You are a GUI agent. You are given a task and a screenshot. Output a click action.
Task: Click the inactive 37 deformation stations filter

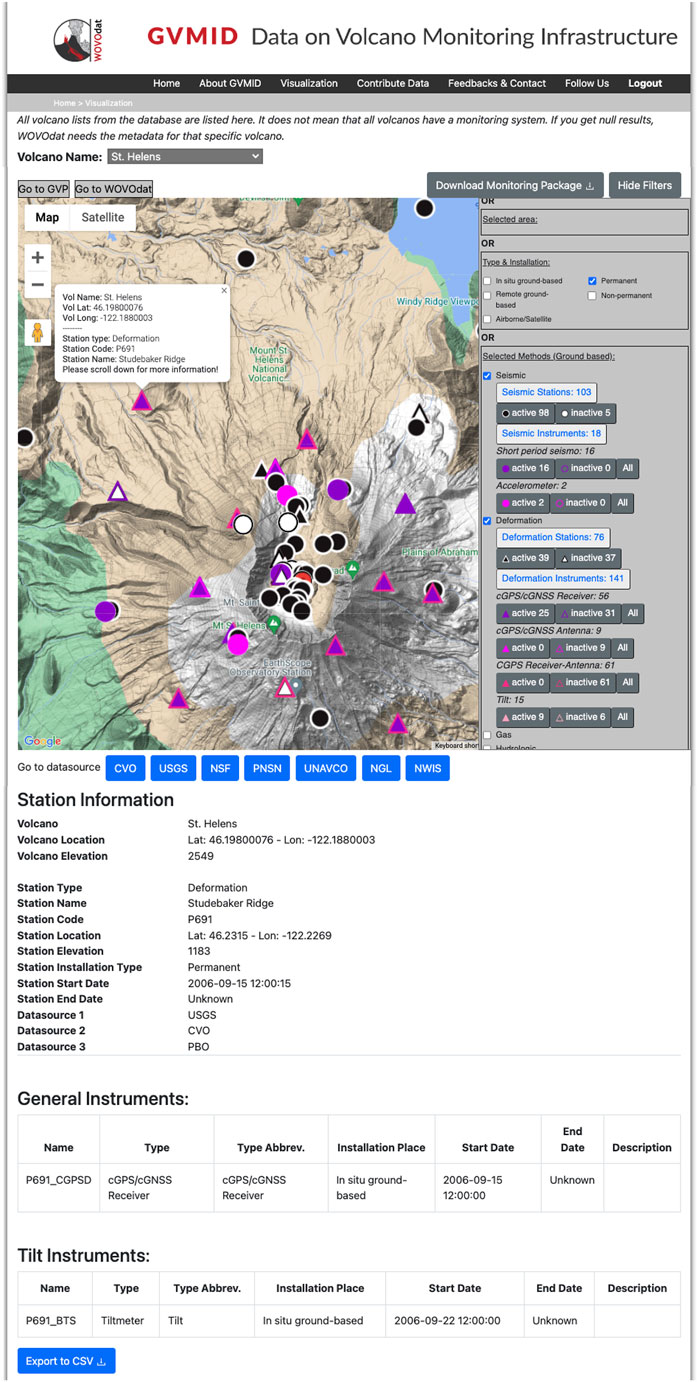tap(590, 558)
